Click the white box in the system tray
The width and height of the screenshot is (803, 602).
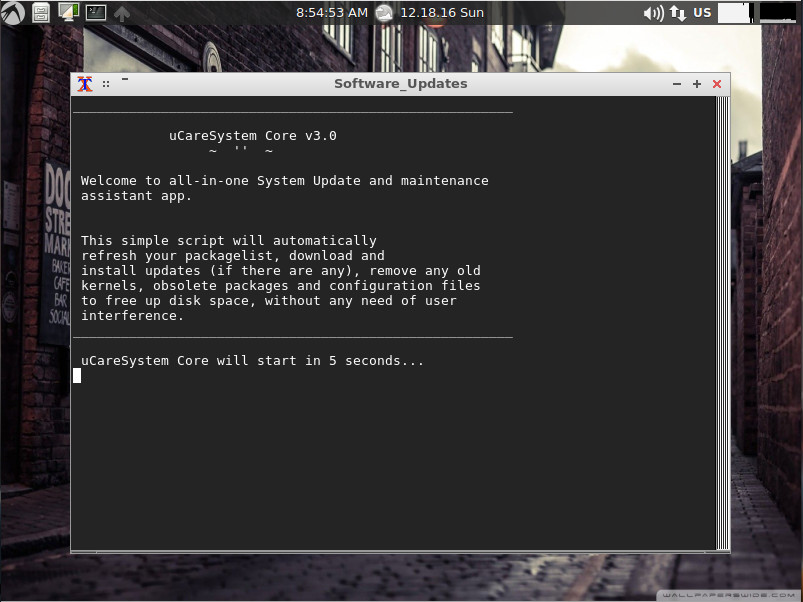[x=733, y=13]
